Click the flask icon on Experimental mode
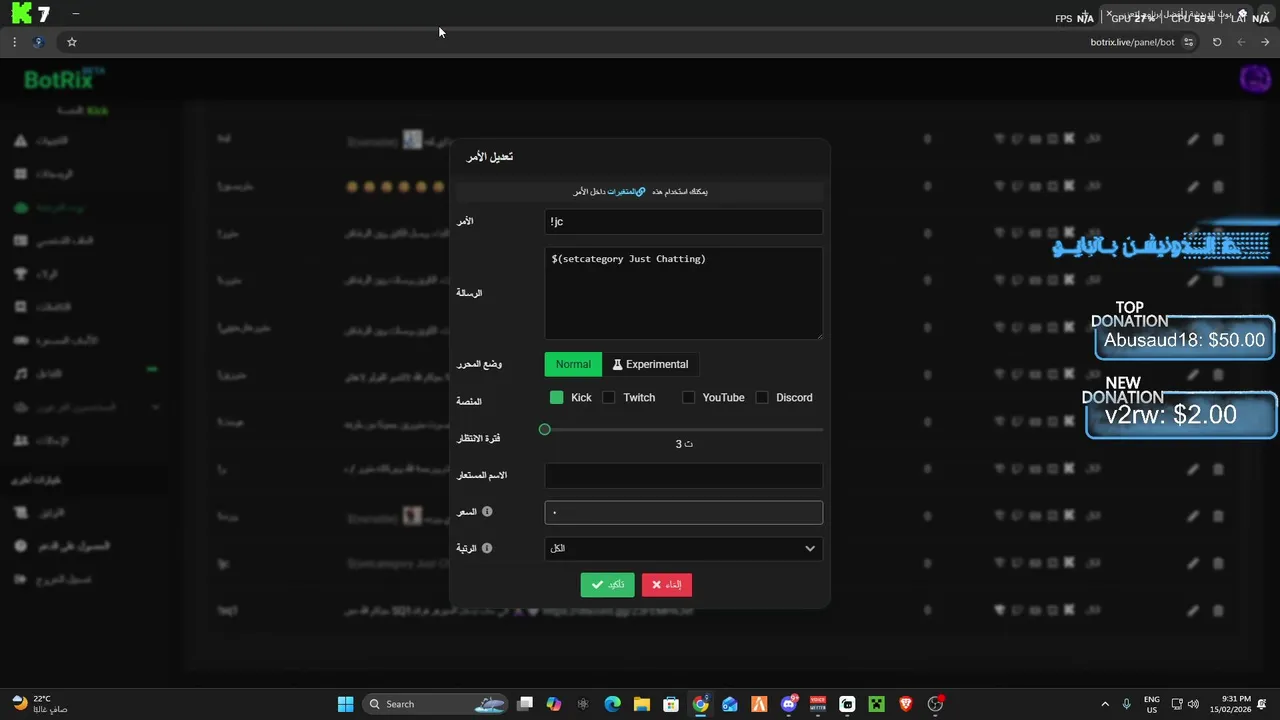The image size is (1280, 720). [x=617, y=365]
